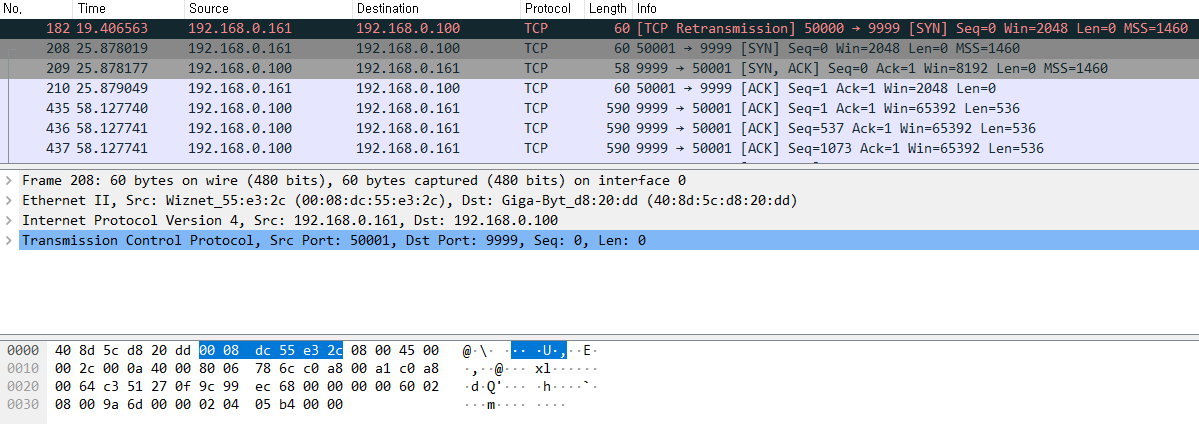Click hex bytes 00 64 c3 51 in row 0020
Image resolution: width=1199 pixels, height=424 pixels.
click(98, 386)
